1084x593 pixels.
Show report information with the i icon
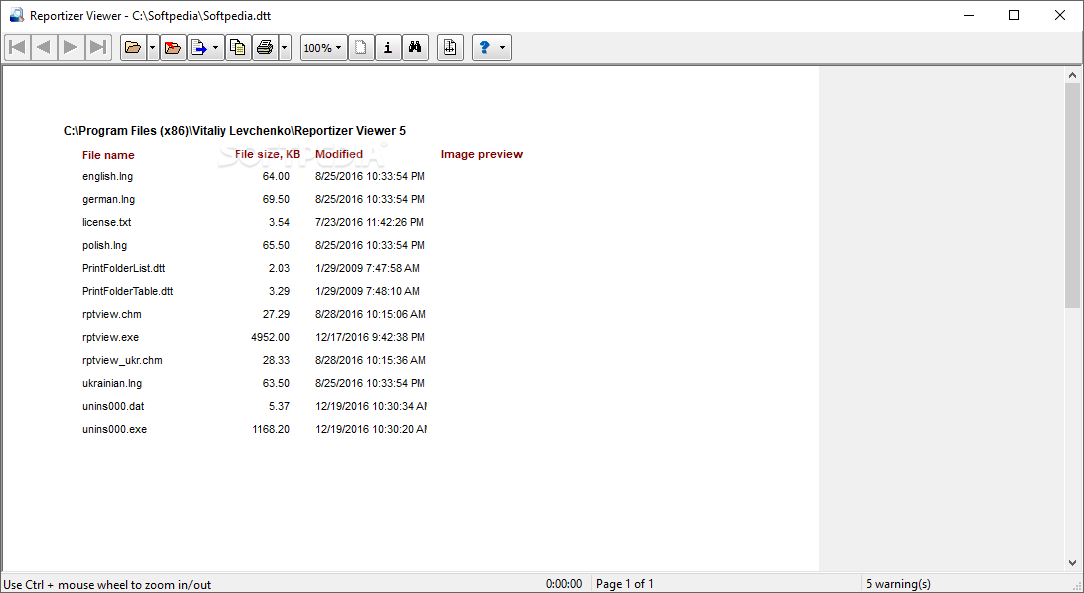388,48
